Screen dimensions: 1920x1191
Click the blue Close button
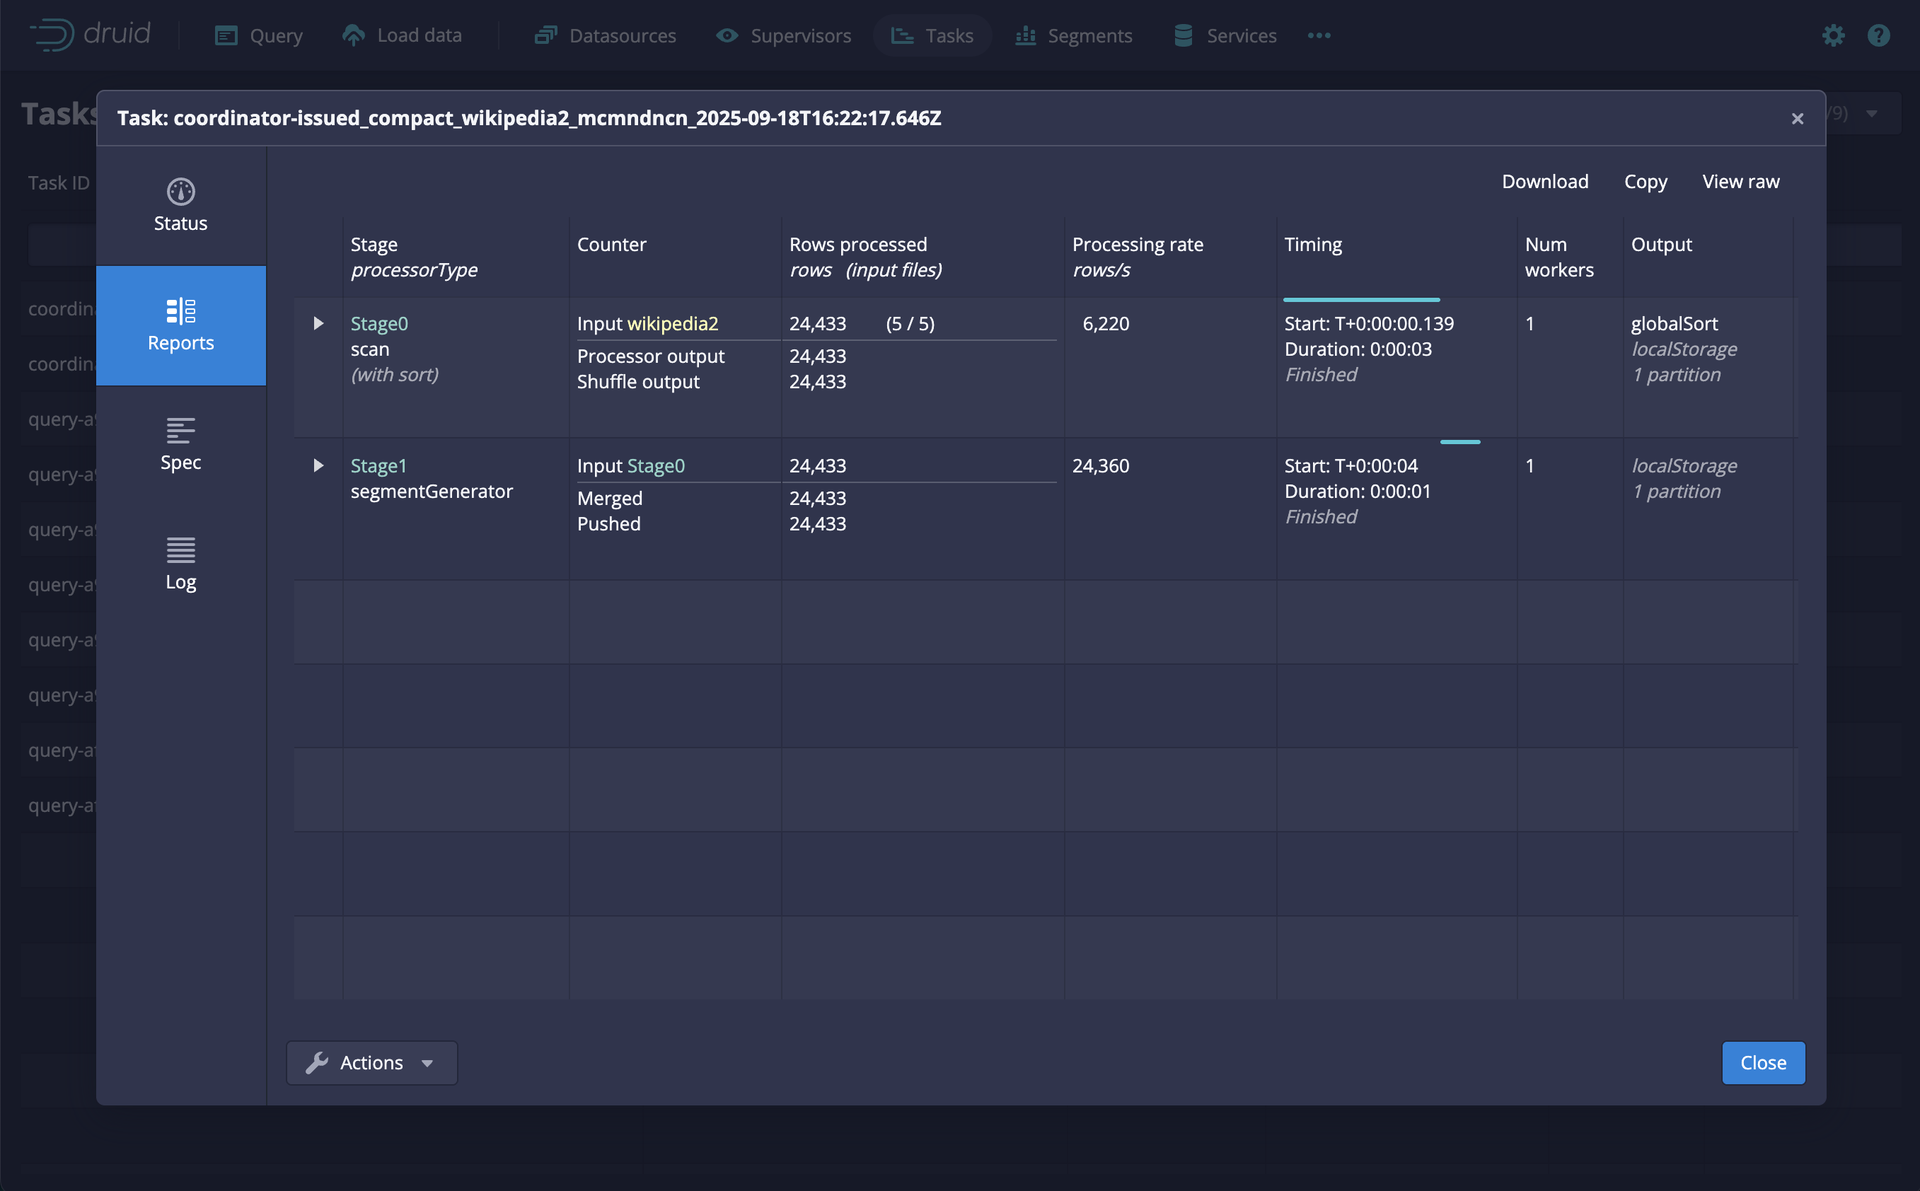pos(1763,1063)
